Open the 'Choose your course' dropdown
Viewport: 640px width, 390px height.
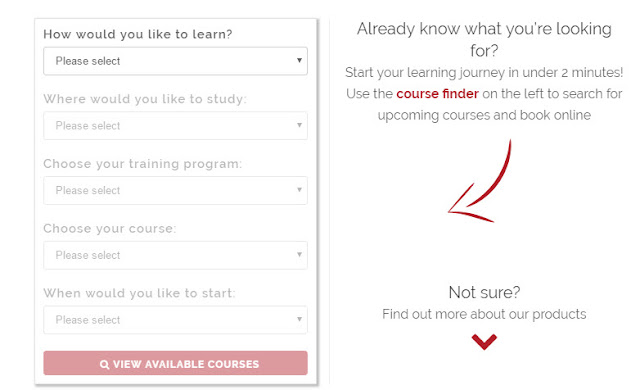(176, 255)
